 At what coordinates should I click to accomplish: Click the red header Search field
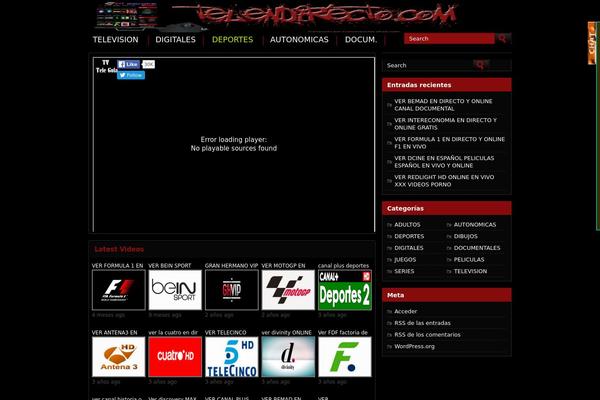tap(449, 38)
